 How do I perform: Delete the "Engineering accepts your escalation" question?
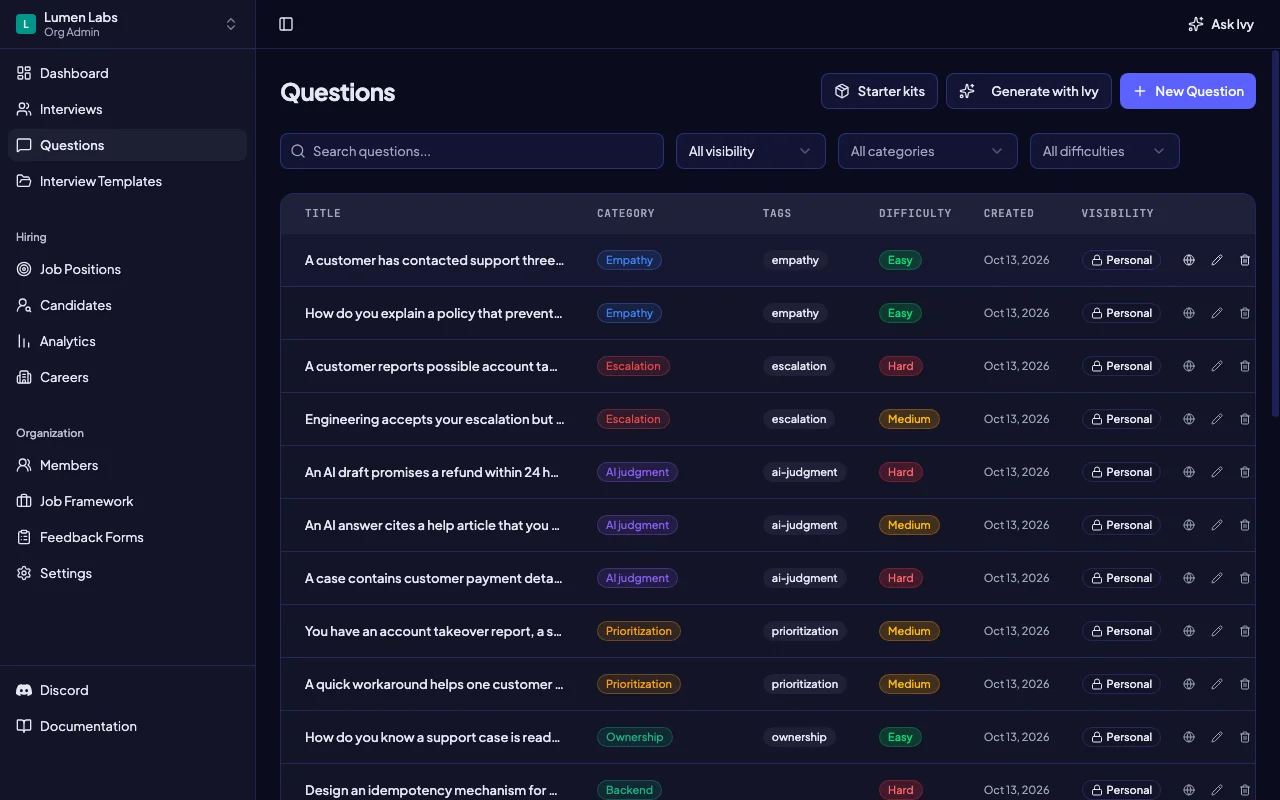1245,419
